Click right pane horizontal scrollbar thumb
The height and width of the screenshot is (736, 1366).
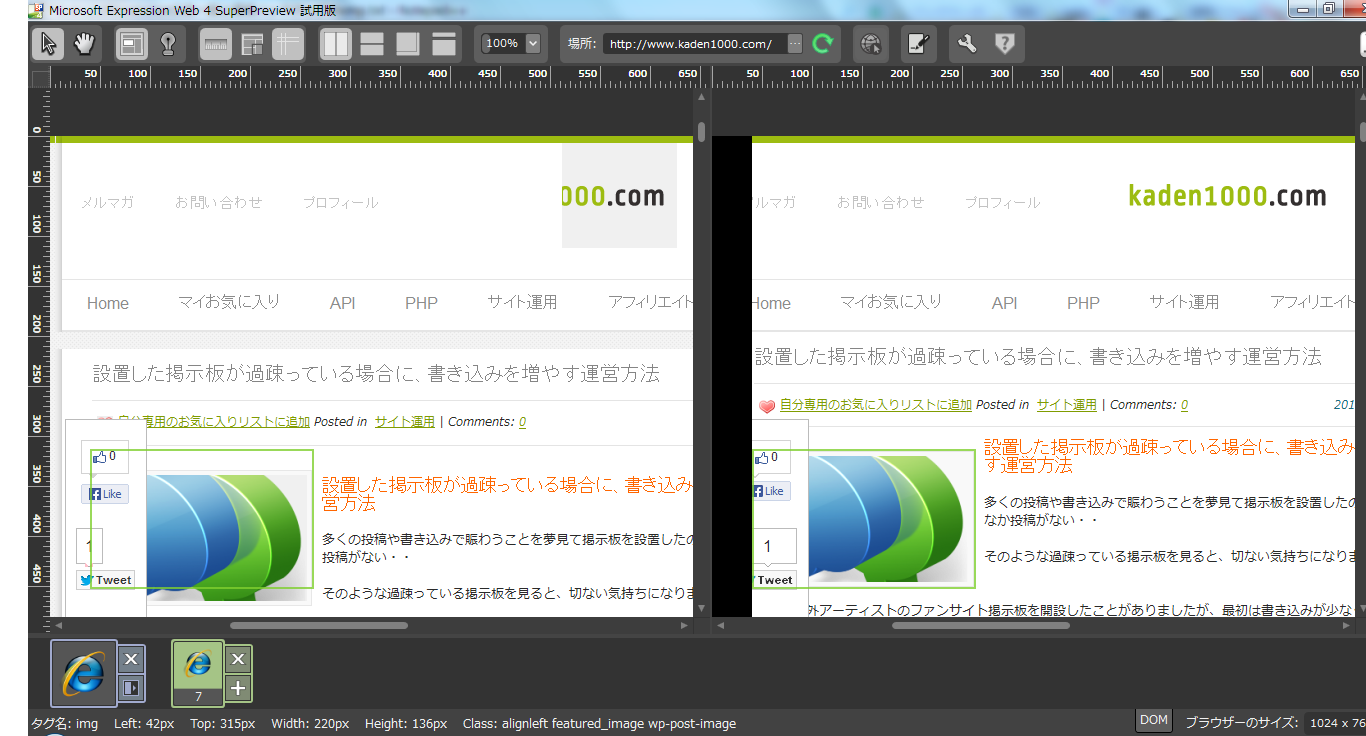(982, 626)
